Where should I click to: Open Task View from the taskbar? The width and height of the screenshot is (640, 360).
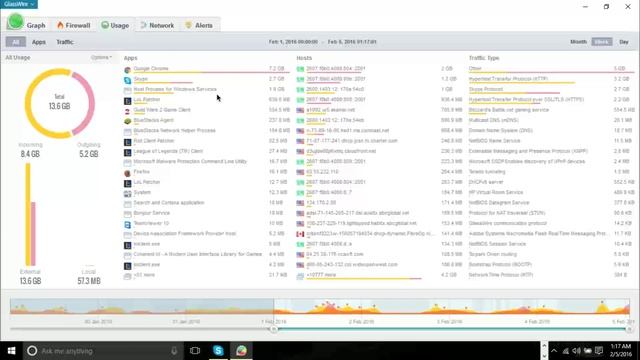click(195, 351)
